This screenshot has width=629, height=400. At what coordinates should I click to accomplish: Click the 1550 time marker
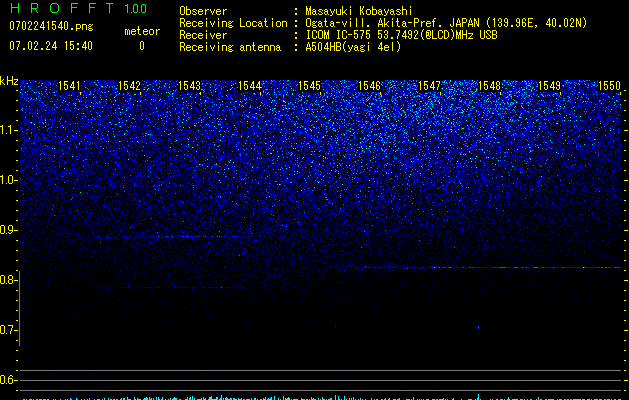609,86
